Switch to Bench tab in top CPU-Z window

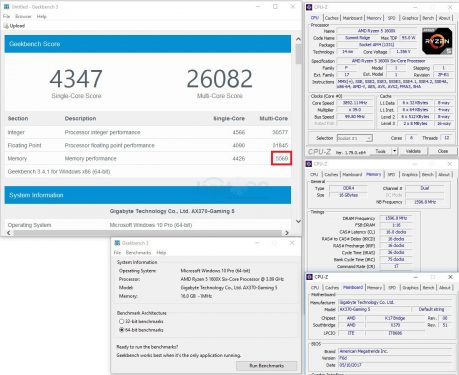coord(428,18)
